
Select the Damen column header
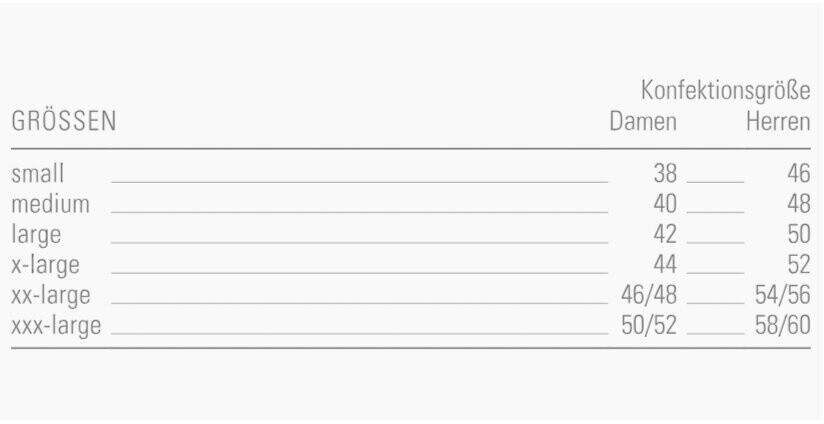pyautogui.click(x=643, y=123)
